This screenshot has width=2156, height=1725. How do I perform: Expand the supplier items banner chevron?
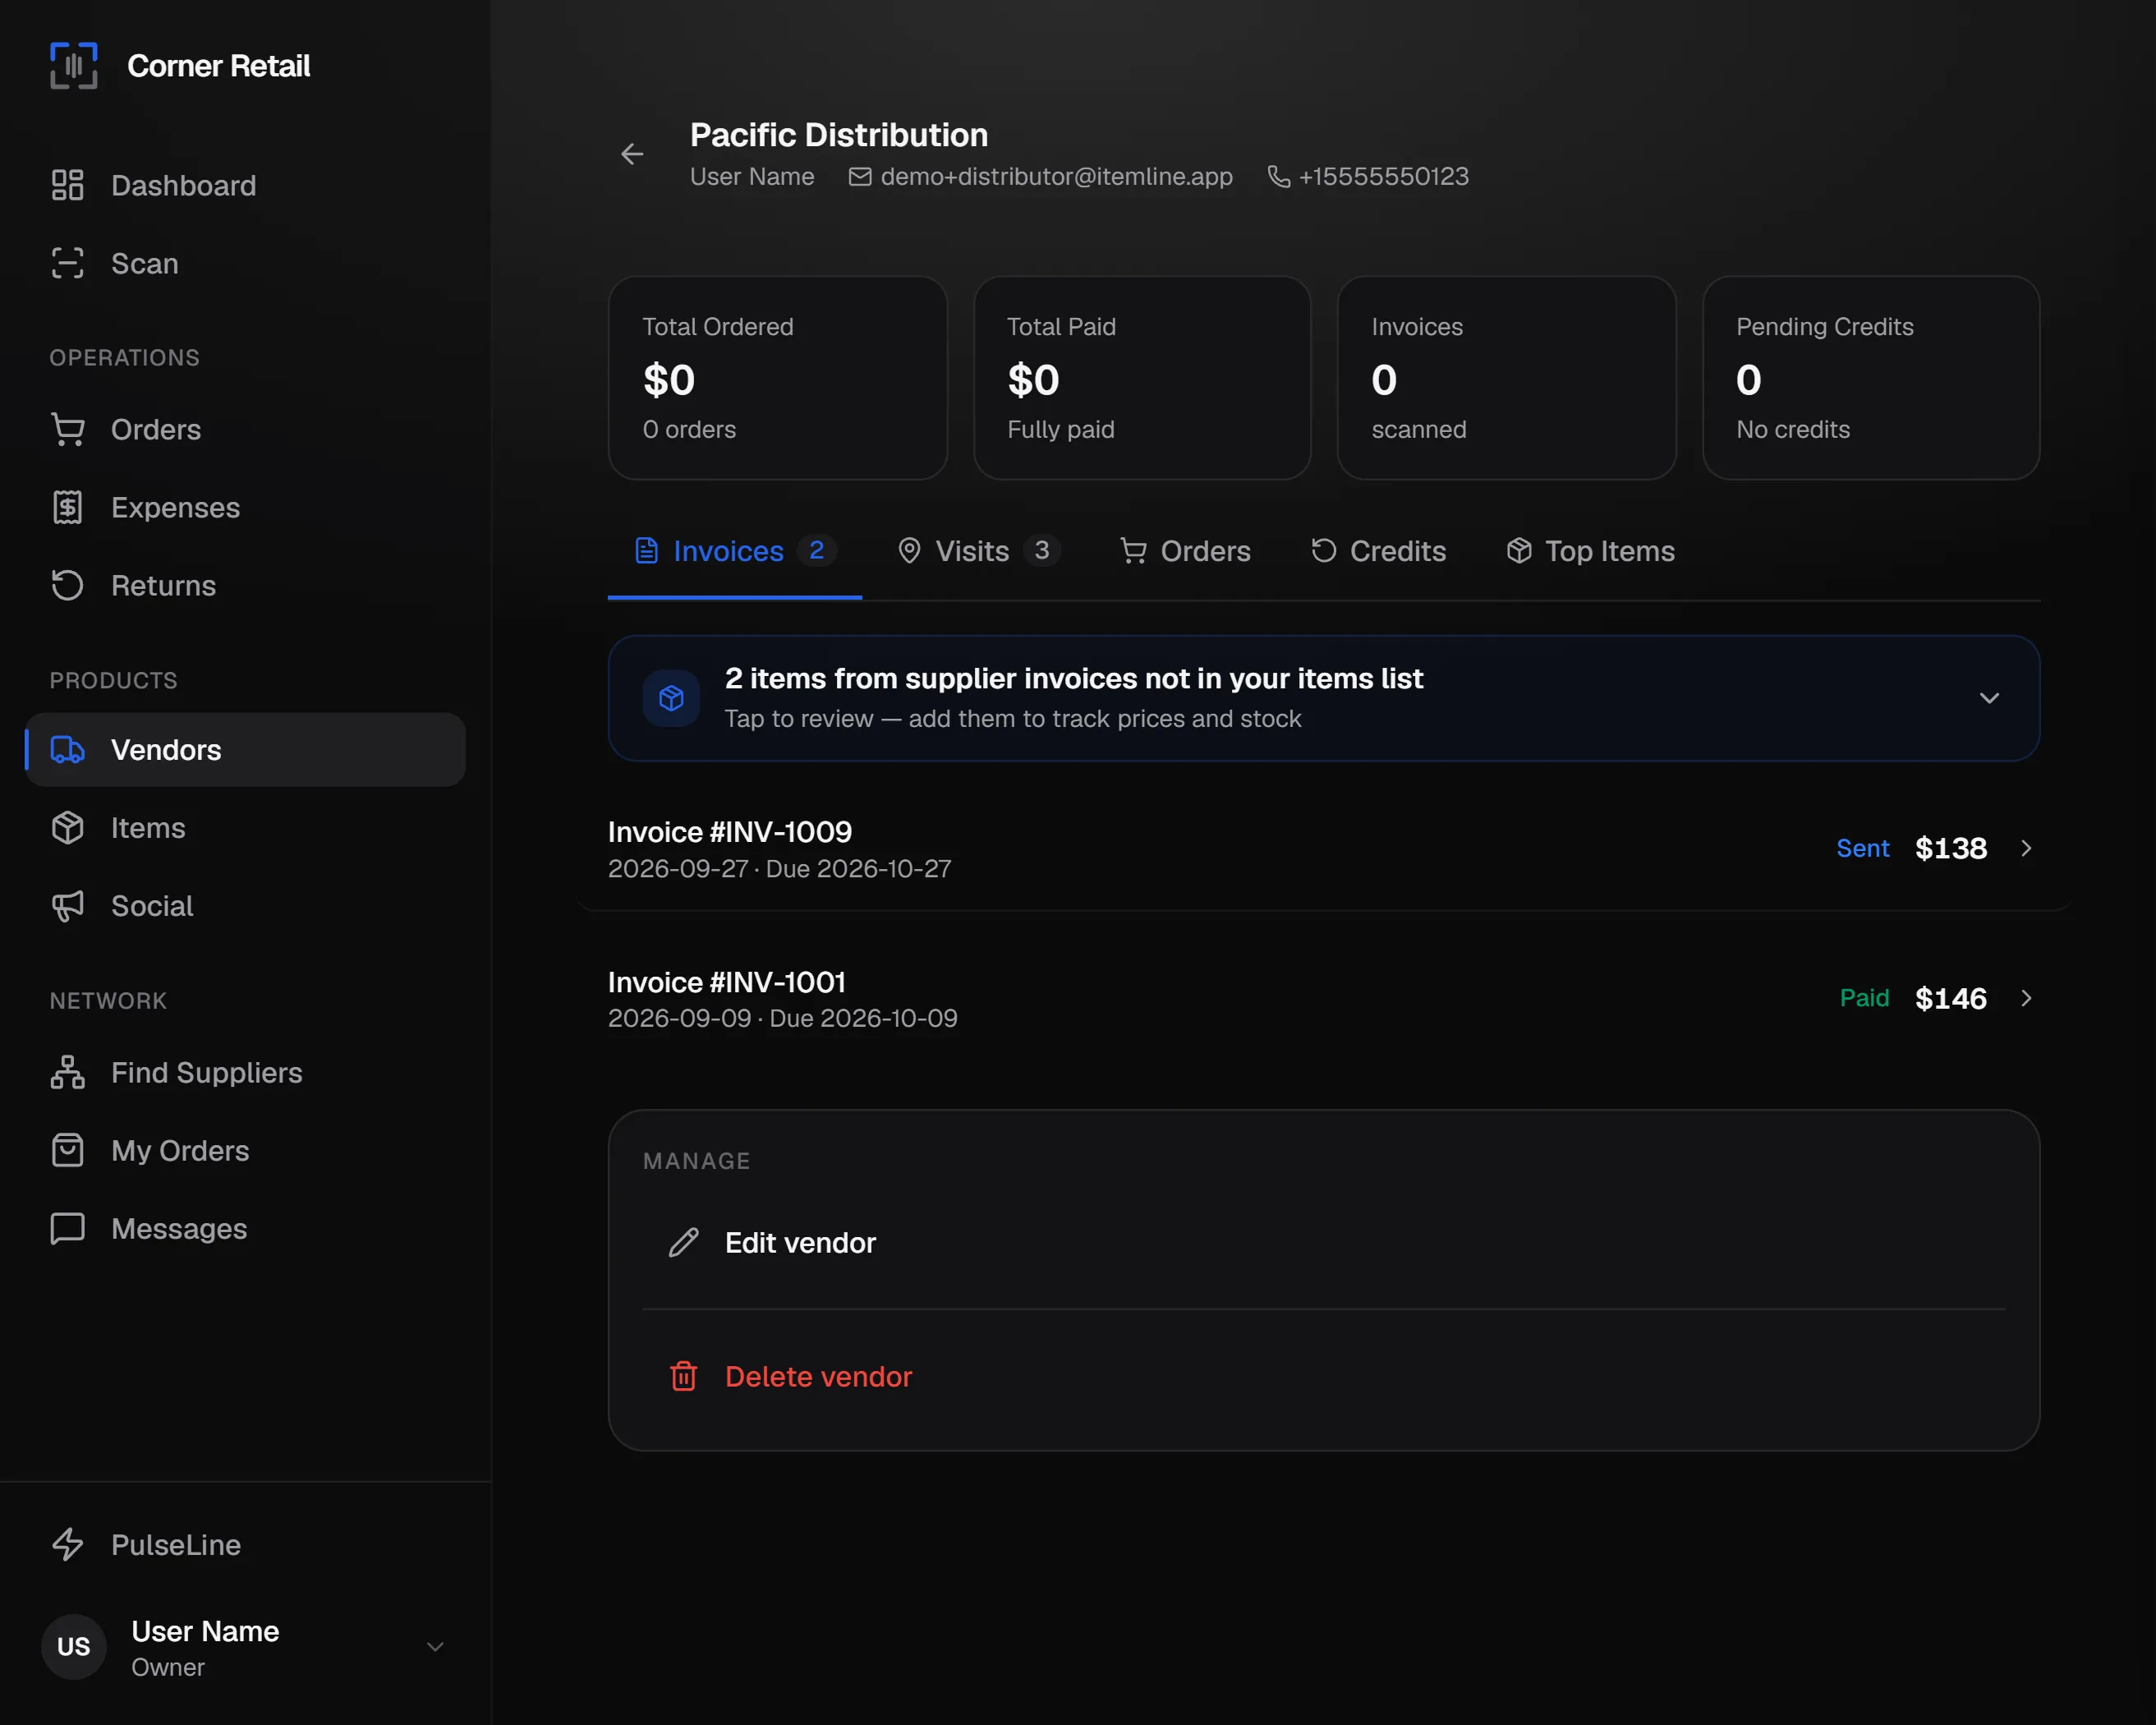[1989, 698]
